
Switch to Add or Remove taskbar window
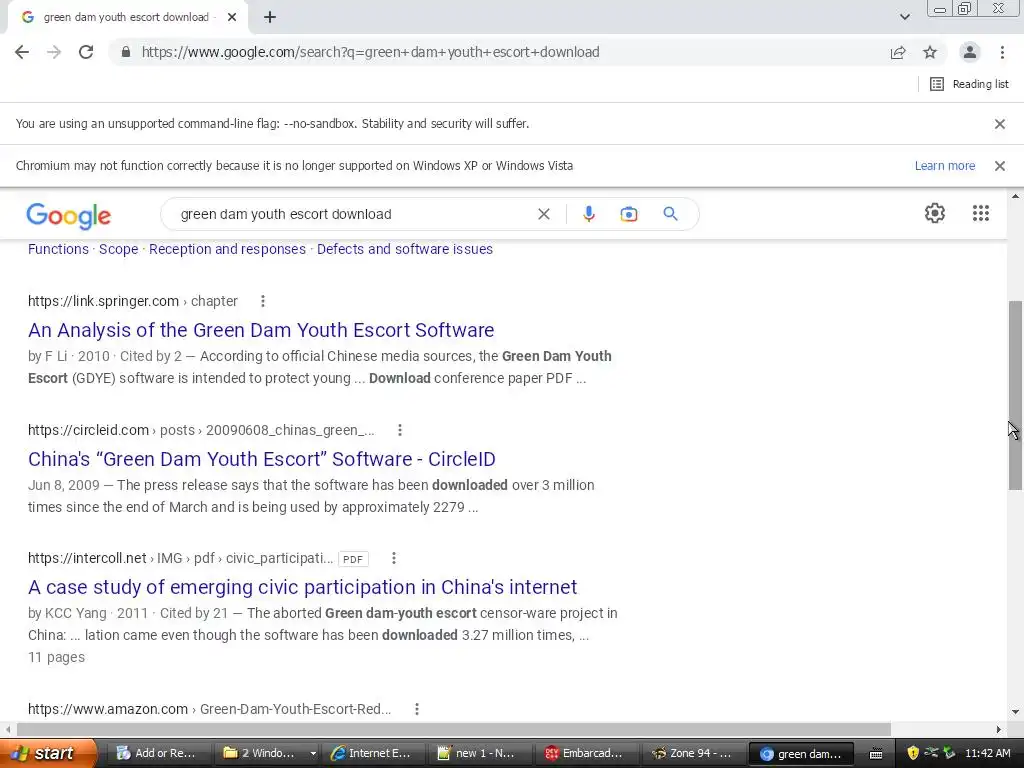157,753
